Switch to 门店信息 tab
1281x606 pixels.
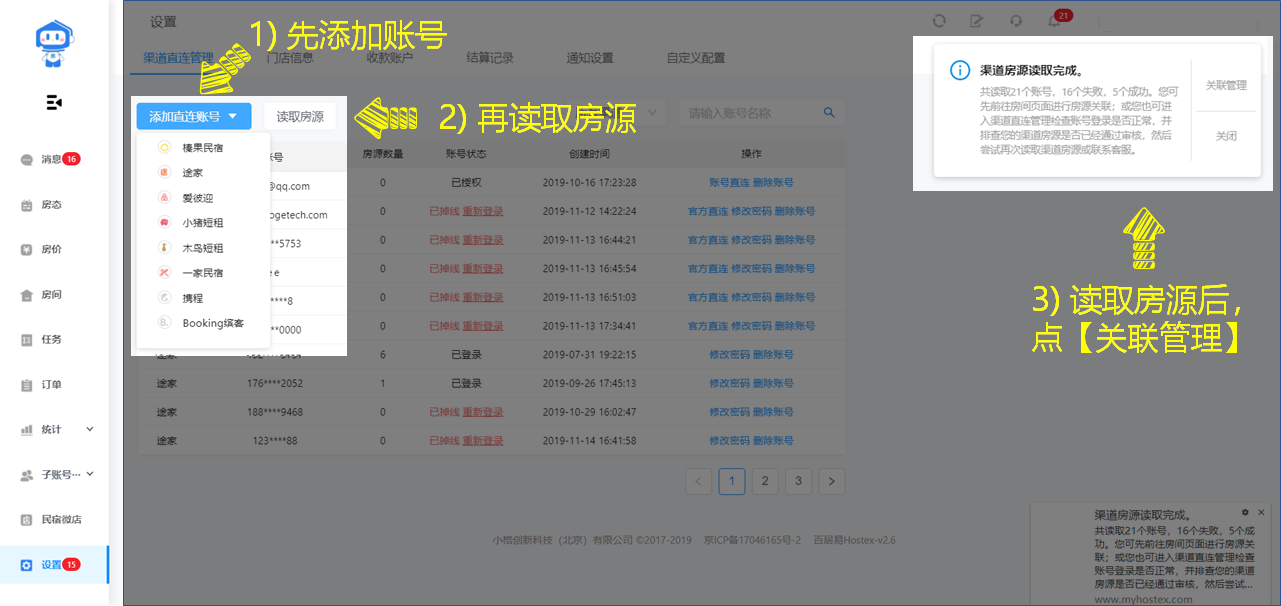(289, 58)
